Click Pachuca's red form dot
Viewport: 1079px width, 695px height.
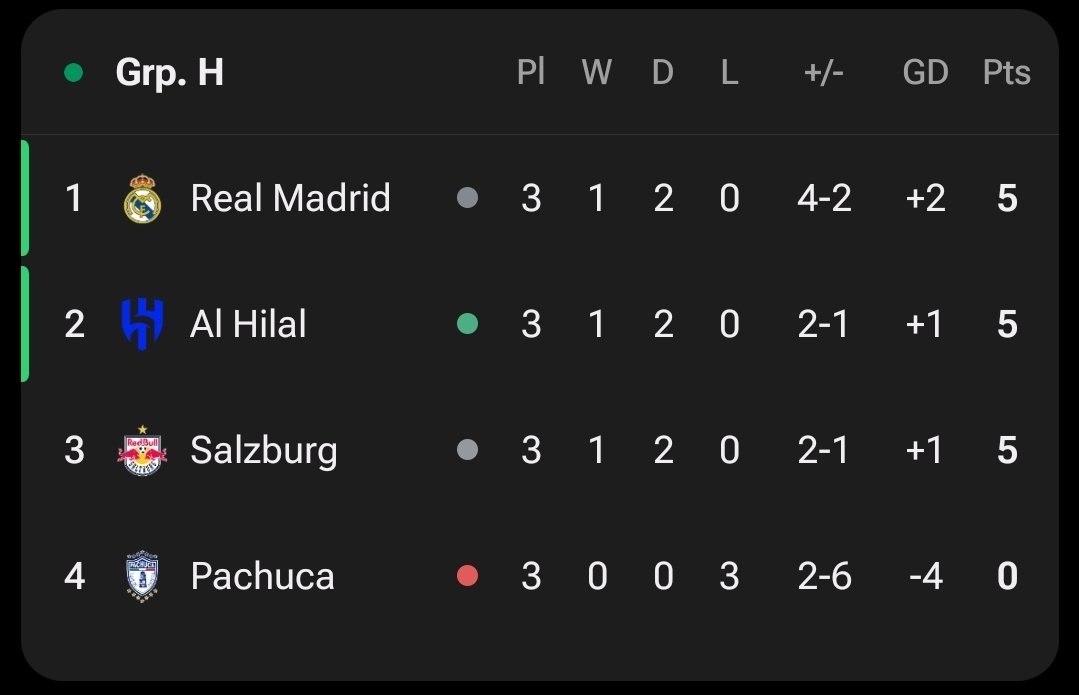(467, 575)
